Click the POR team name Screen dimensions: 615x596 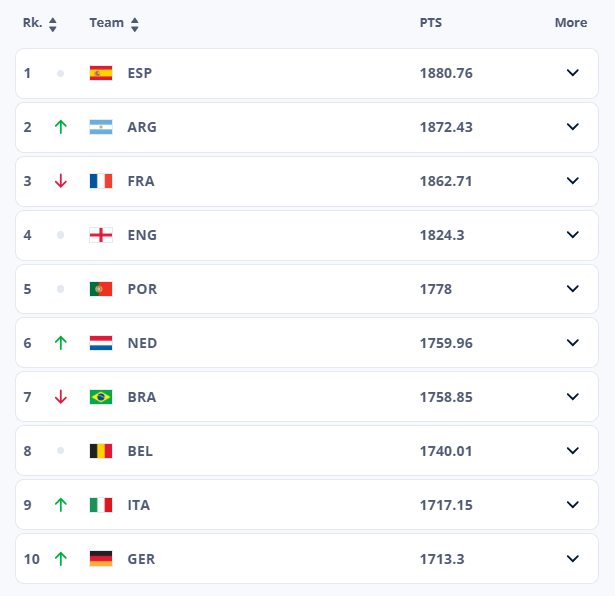142,289
